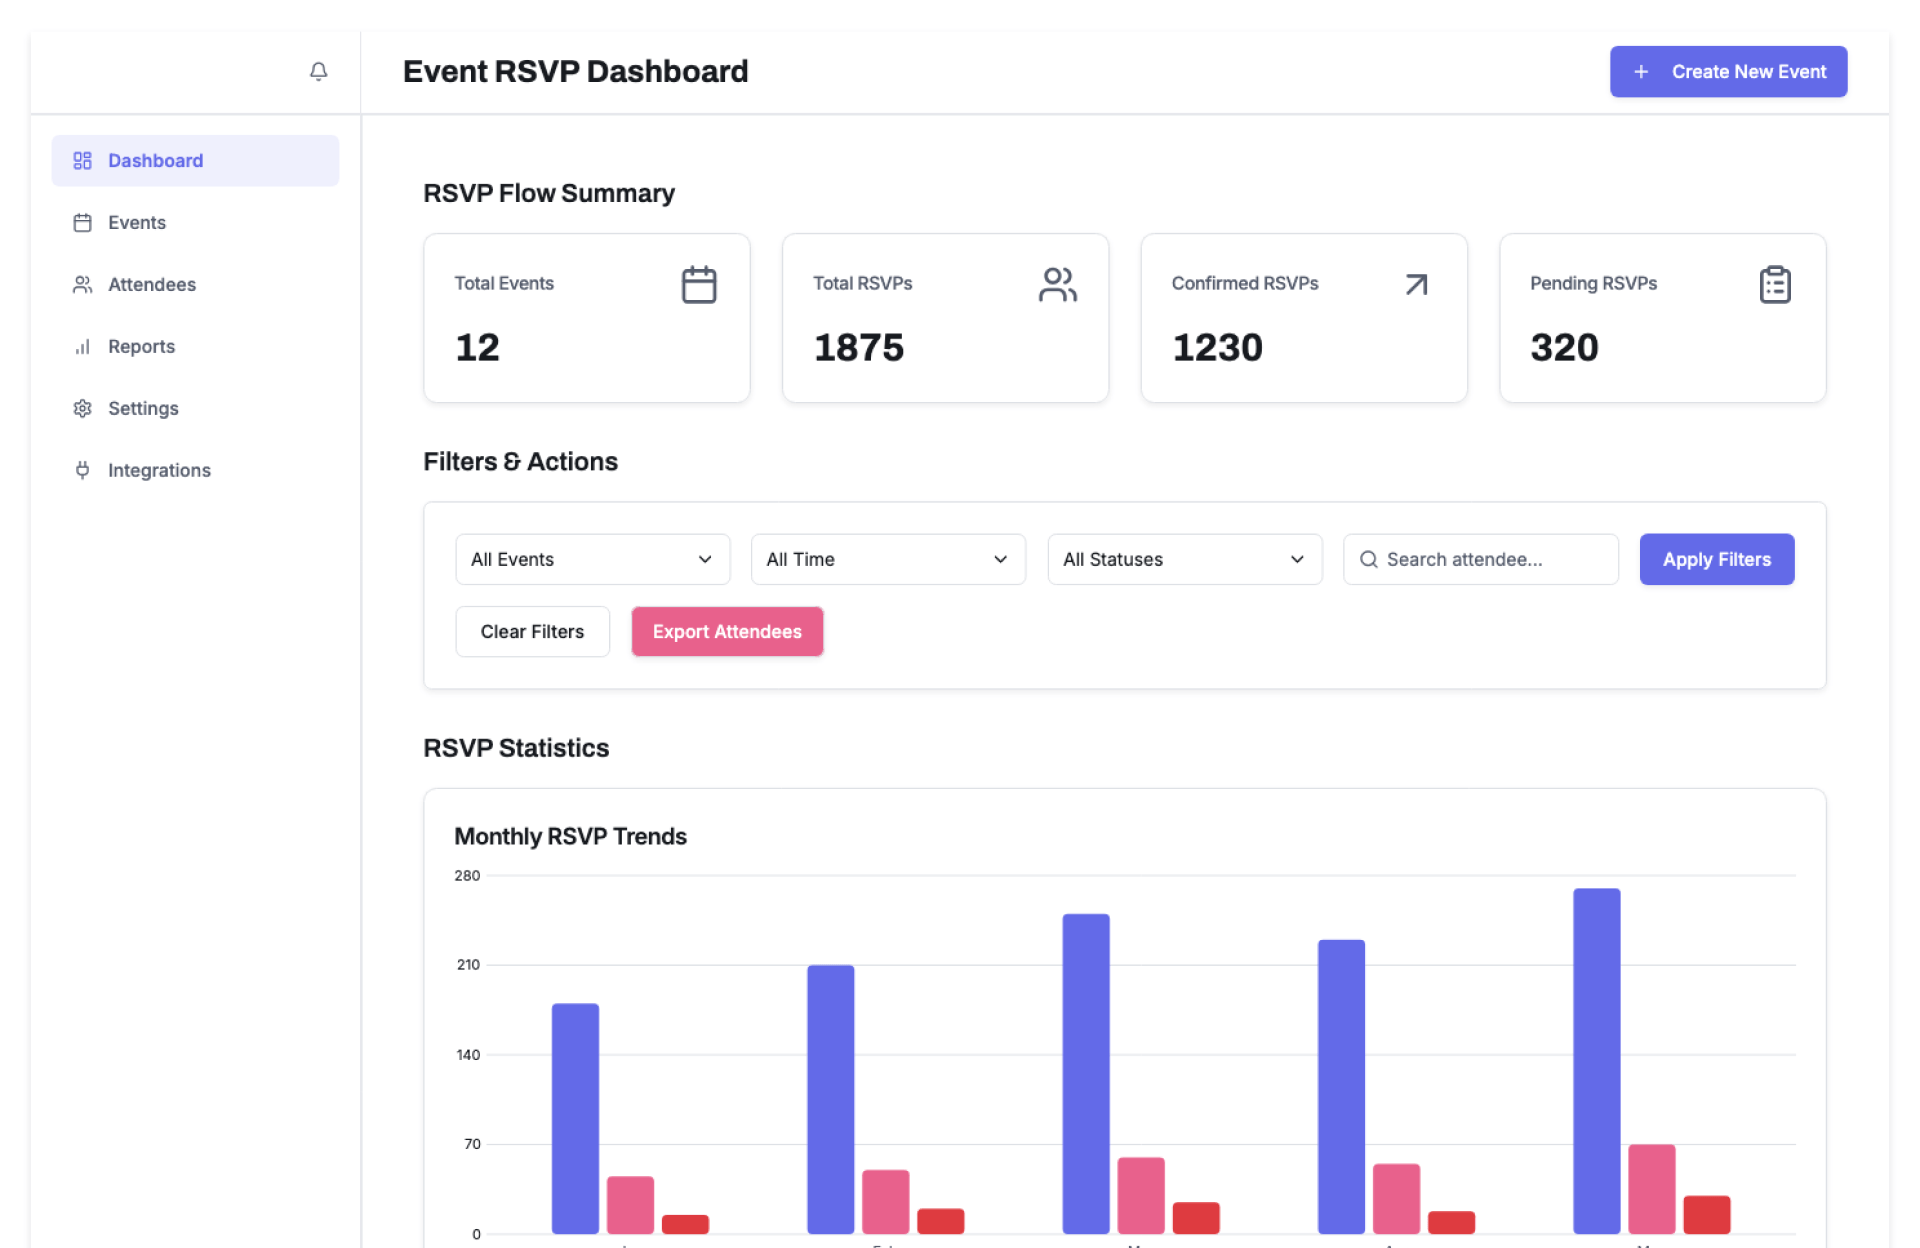Click the clipboard icon on Pending RSVPs card
The height and width of the screenshot is (1248, 1920).
tap(1774, 285)
